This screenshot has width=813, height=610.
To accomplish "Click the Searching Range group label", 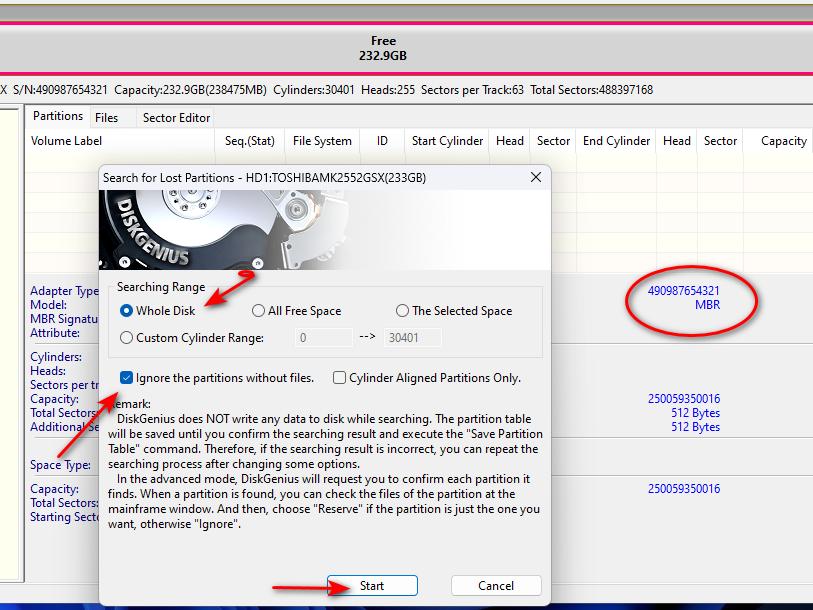I will click(x=161, y=287).
